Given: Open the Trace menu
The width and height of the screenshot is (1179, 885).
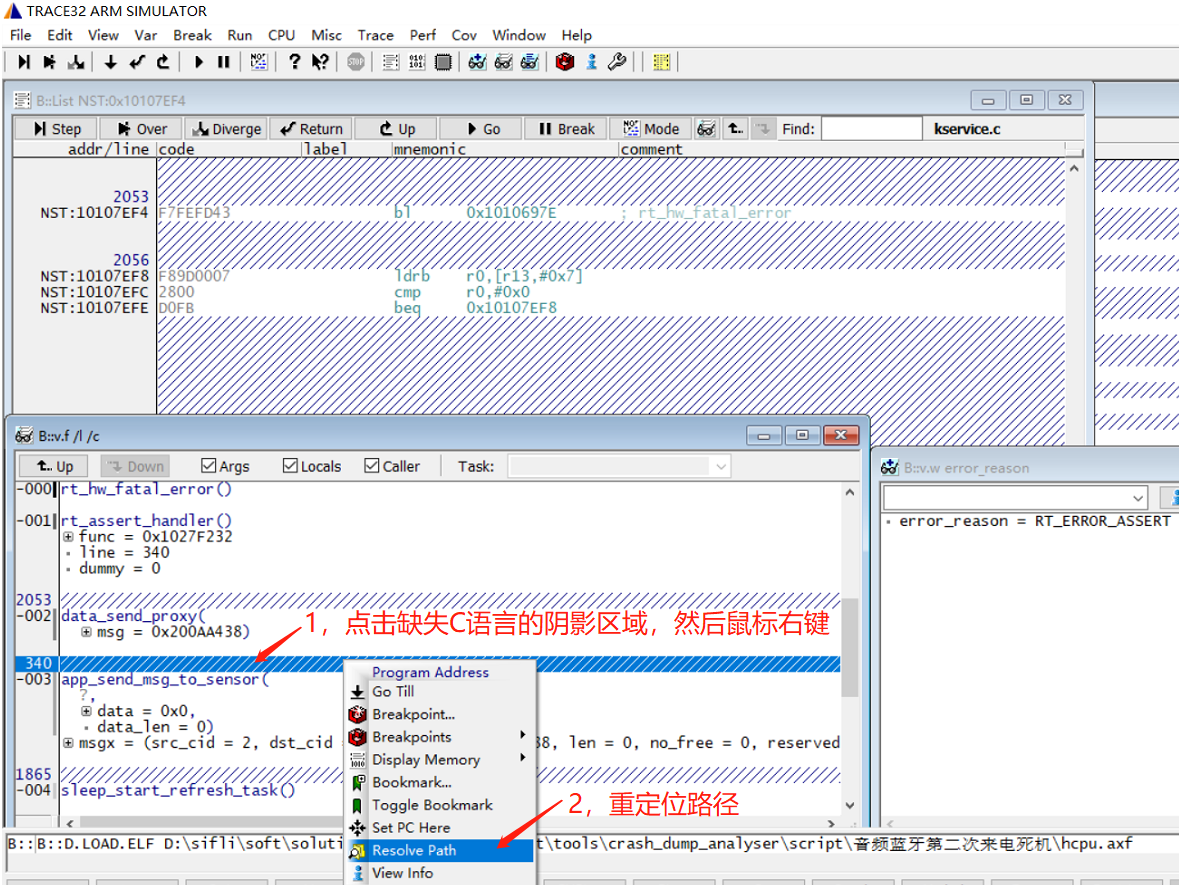Looking at the screenshot, I should tap(375, 35).
